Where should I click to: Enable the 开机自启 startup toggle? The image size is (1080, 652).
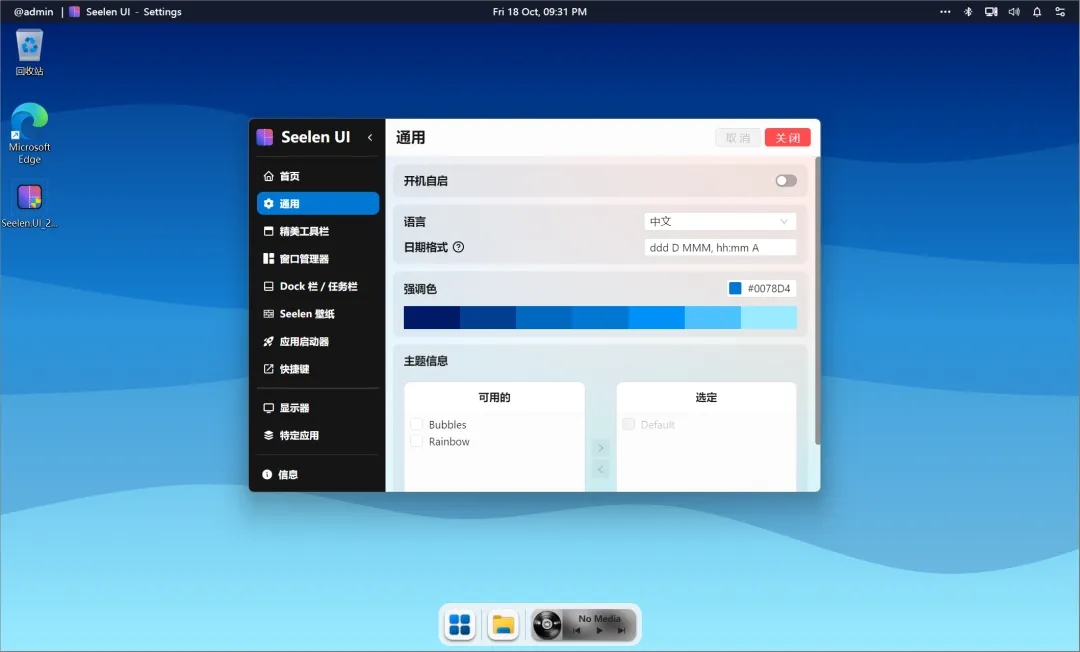point(786,180)
